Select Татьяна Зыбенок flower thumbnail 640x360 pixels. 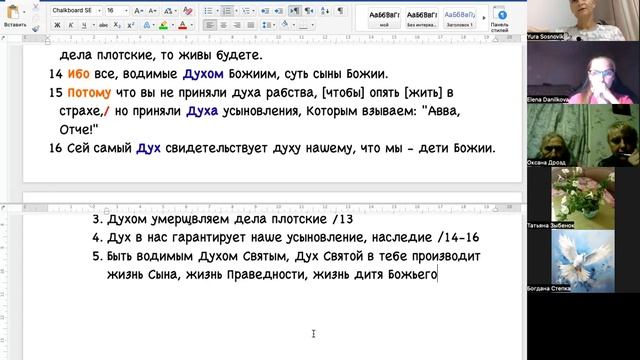click(583, 198)
